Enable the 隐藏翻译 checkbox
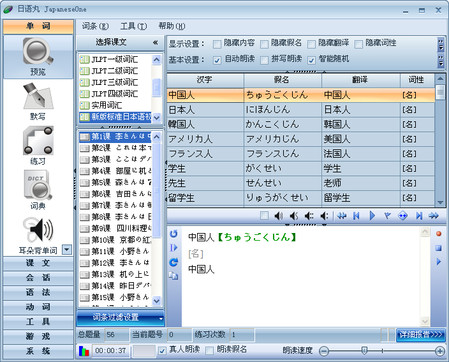Screen dimensions: 449x362 [312, 44]
